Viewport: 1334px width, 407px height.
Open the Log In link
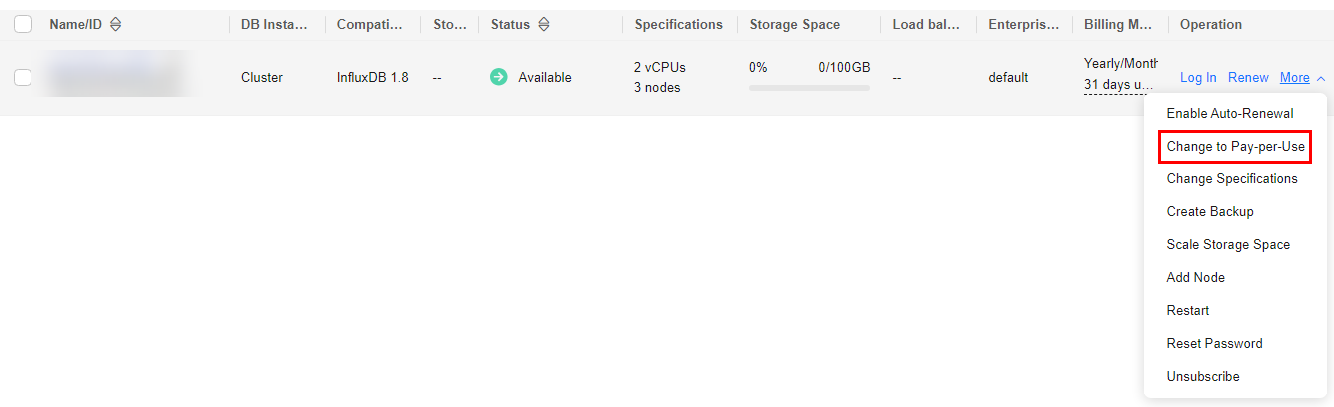[x=1198, y=77]
